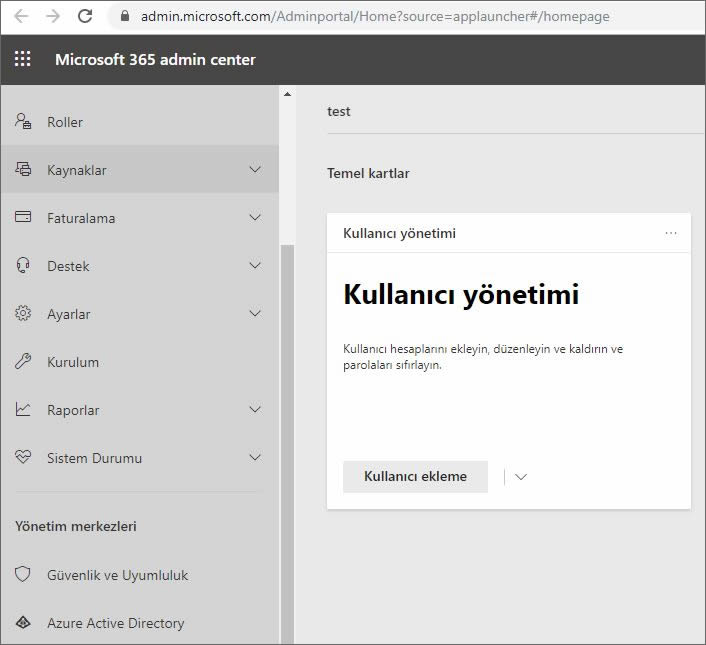Image resolution: width=706 pixels, height=645 pixels.
Task: Open Raporlar in the sidebar
Action: pyautogui.click(x=140, y=410)
